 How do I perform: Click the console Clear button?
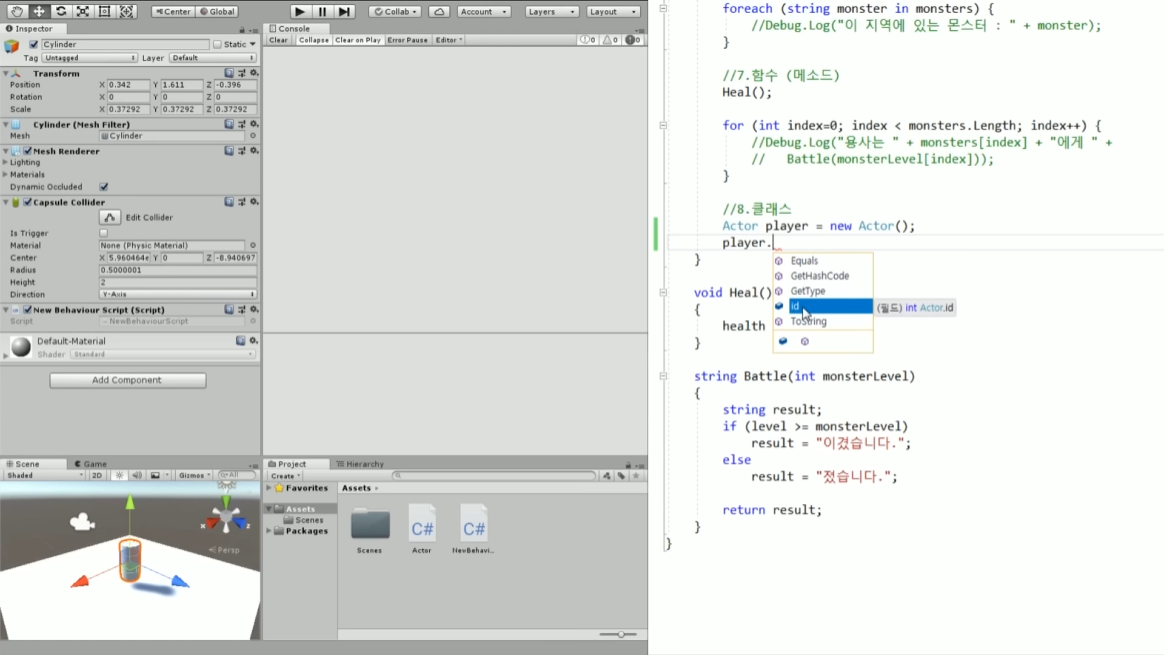click(x=278, y=40)
